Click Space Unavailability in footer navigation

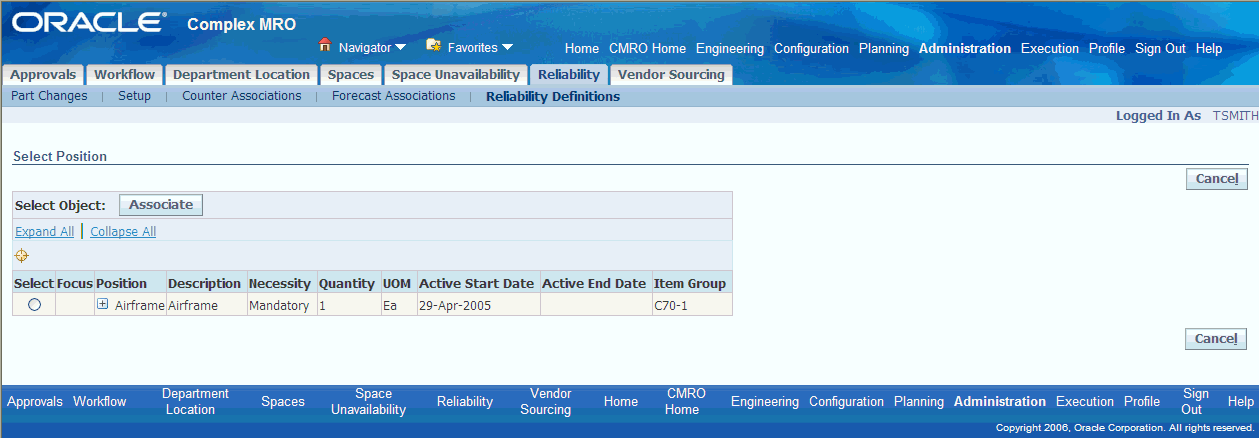pos(368,401)
